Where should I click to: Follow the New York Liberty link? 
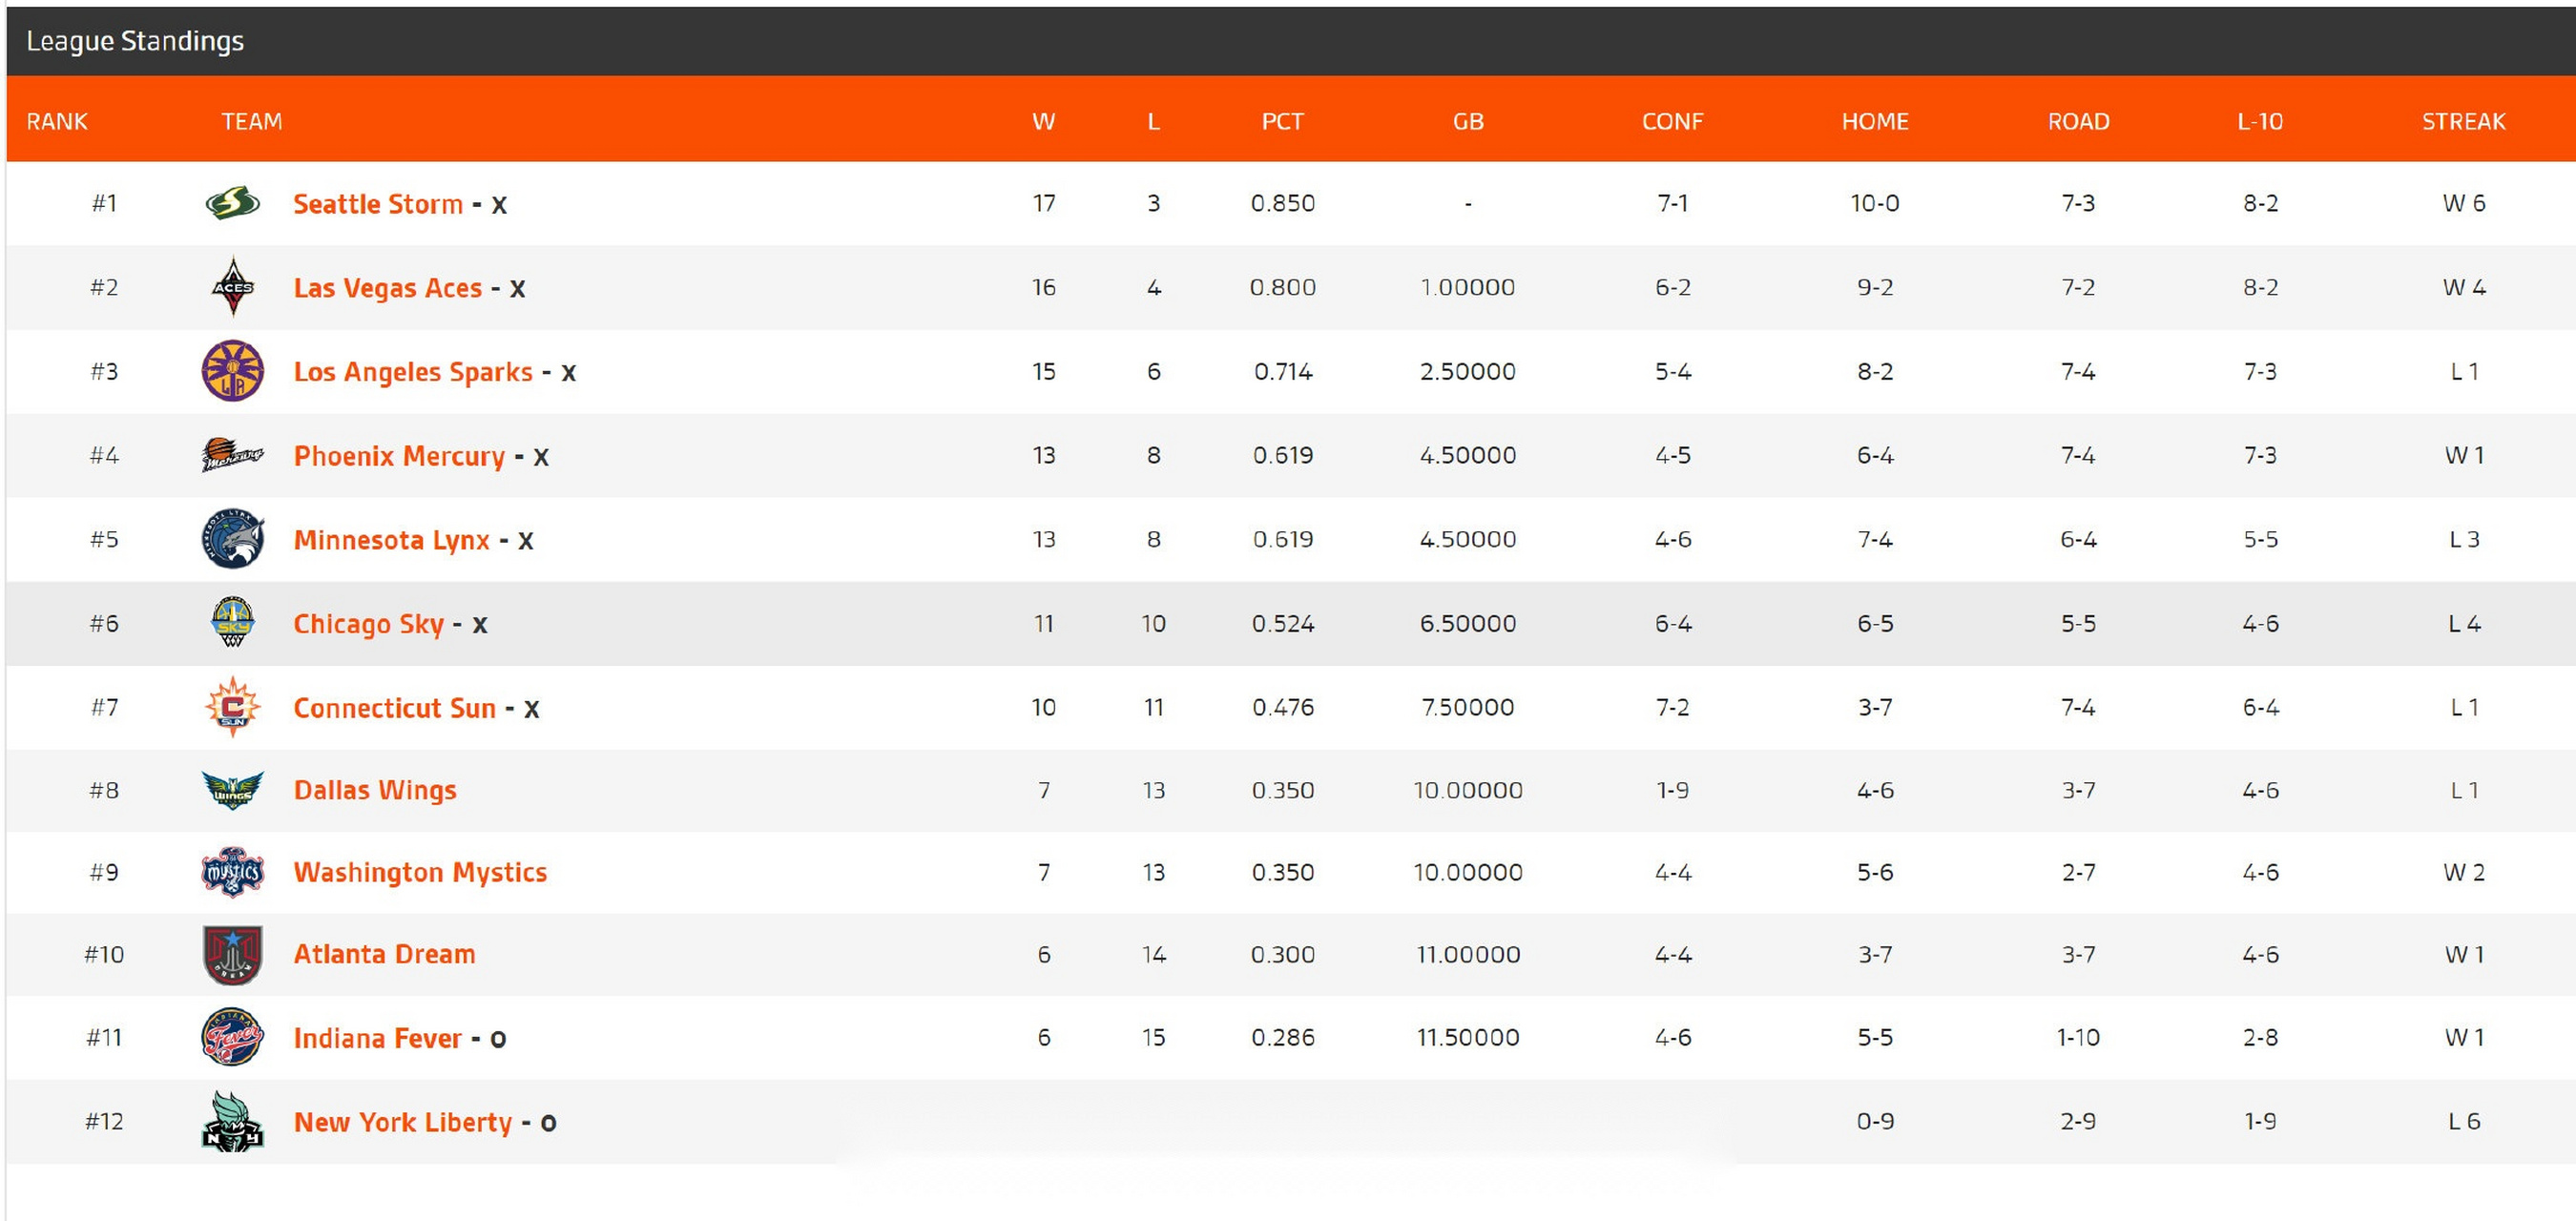pos(402,1122)
